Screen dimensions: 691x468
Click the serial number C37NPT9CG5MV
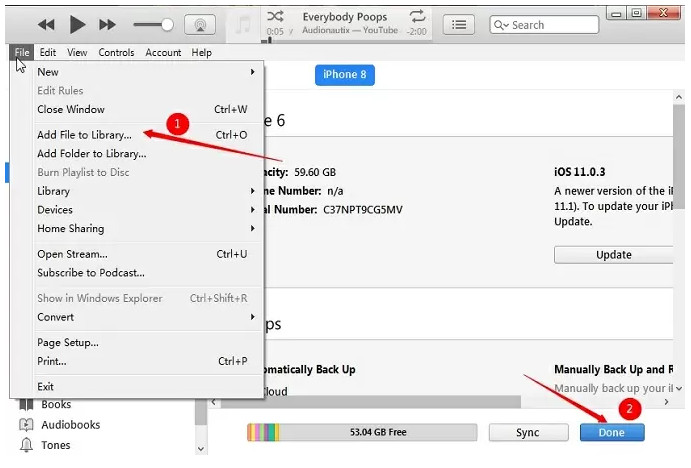pos(363,210)
